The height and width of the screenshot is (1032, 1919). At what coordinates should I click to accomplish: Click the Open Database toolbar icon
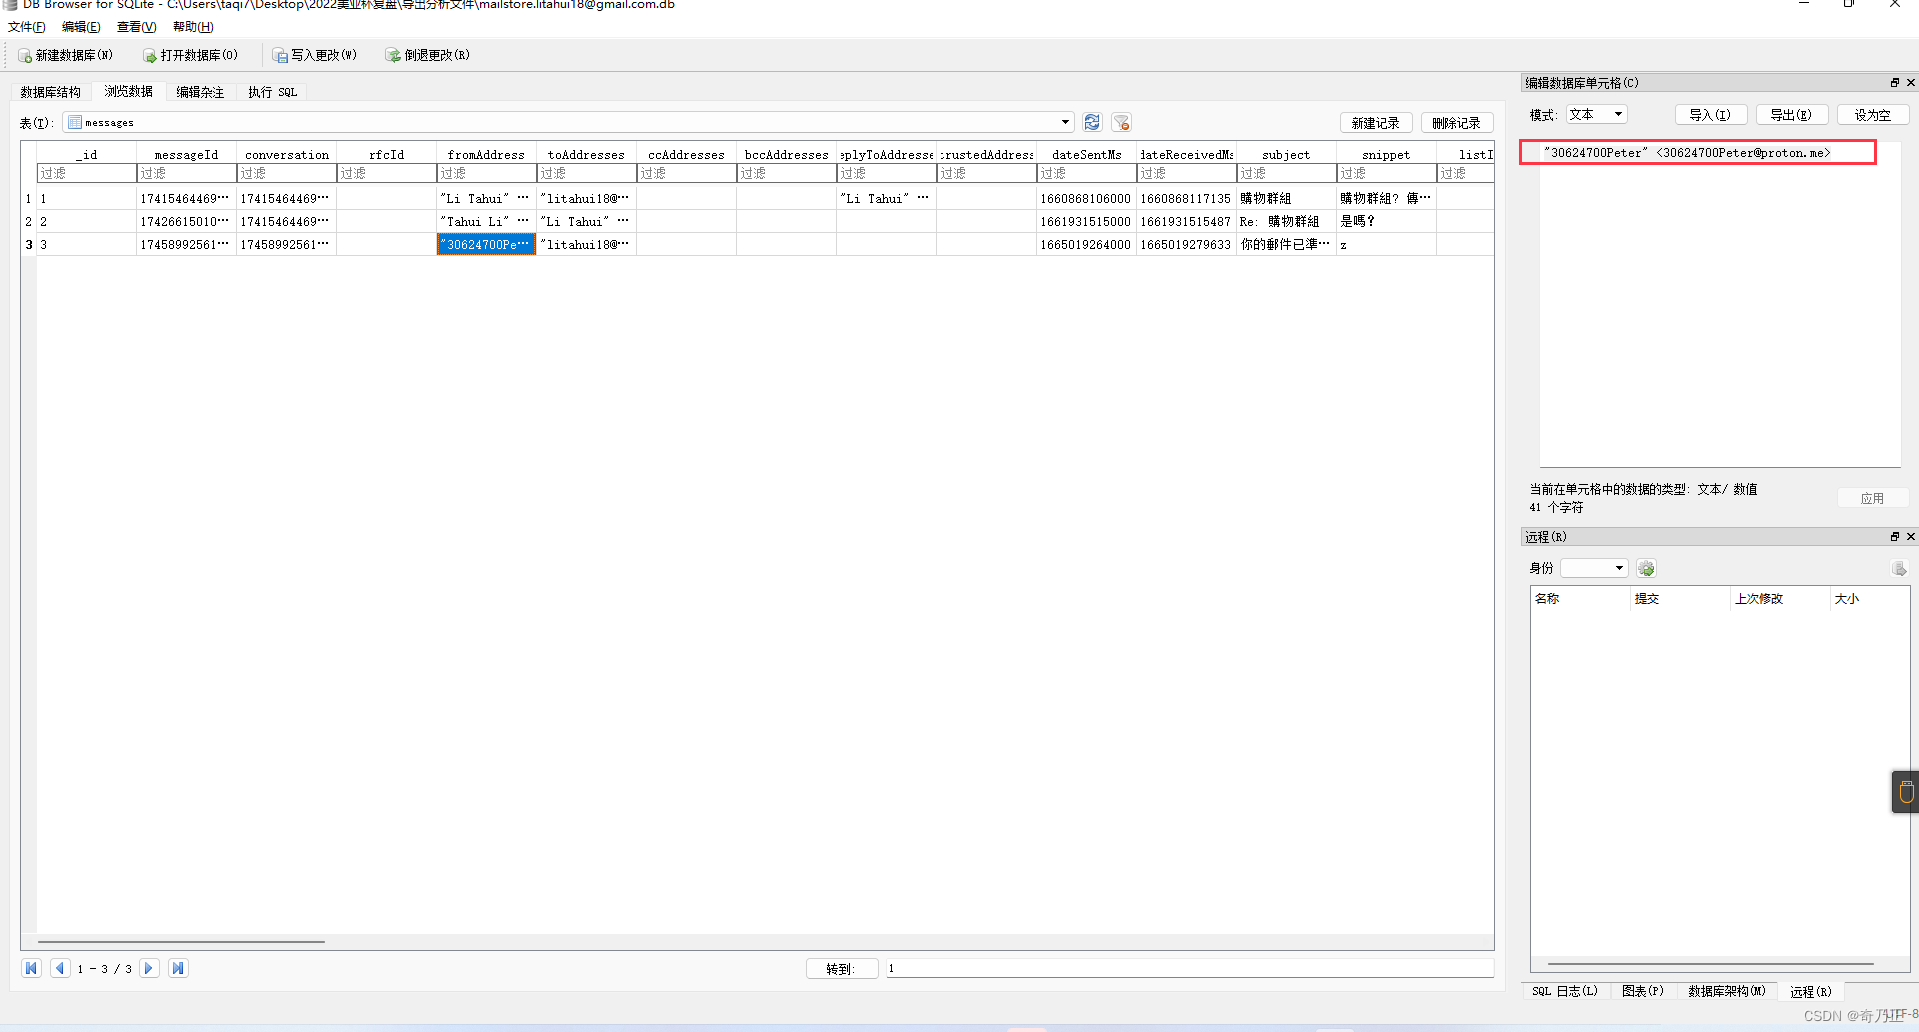pyautogui.click(x=150, y=56)
